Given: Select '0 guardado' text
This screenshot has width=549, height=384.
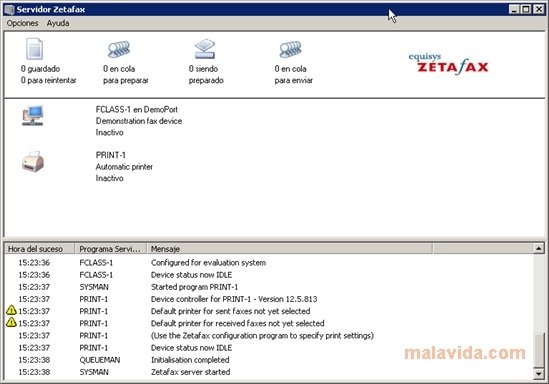Looking at the screenshot, I should [40, 69].
